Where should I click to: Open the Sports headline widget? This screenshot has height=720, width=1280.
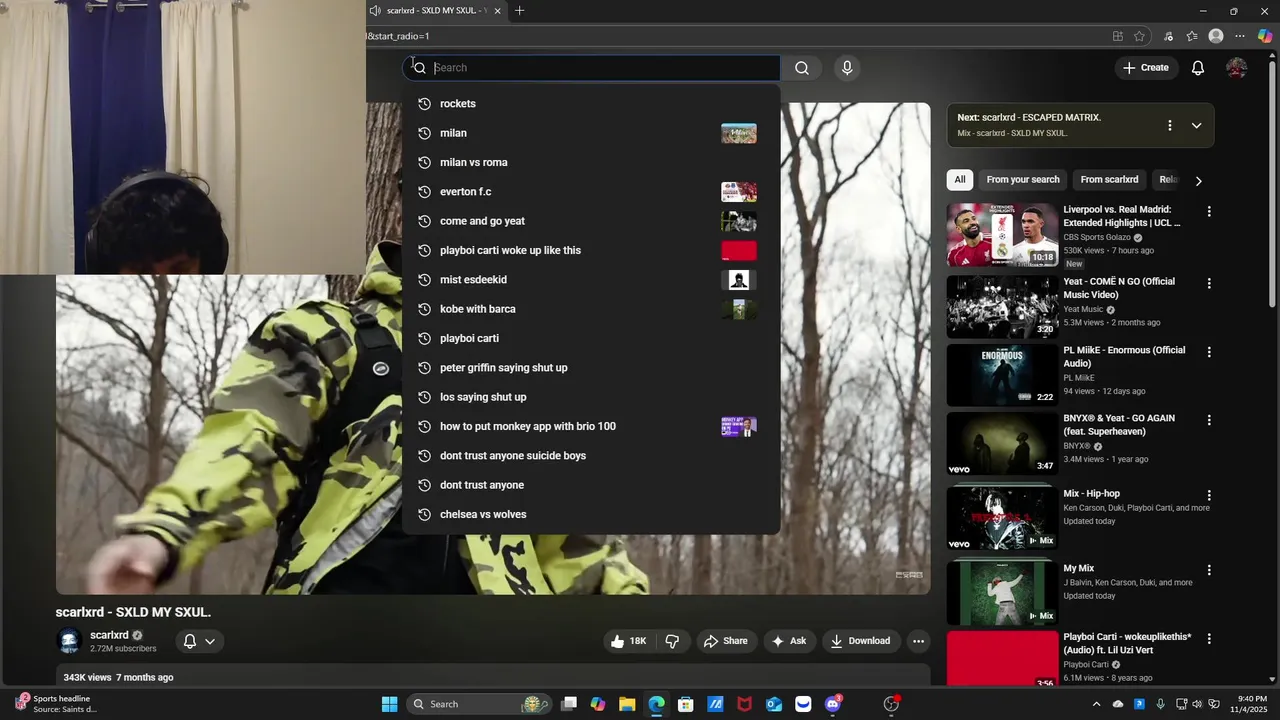tap(58, 704)
